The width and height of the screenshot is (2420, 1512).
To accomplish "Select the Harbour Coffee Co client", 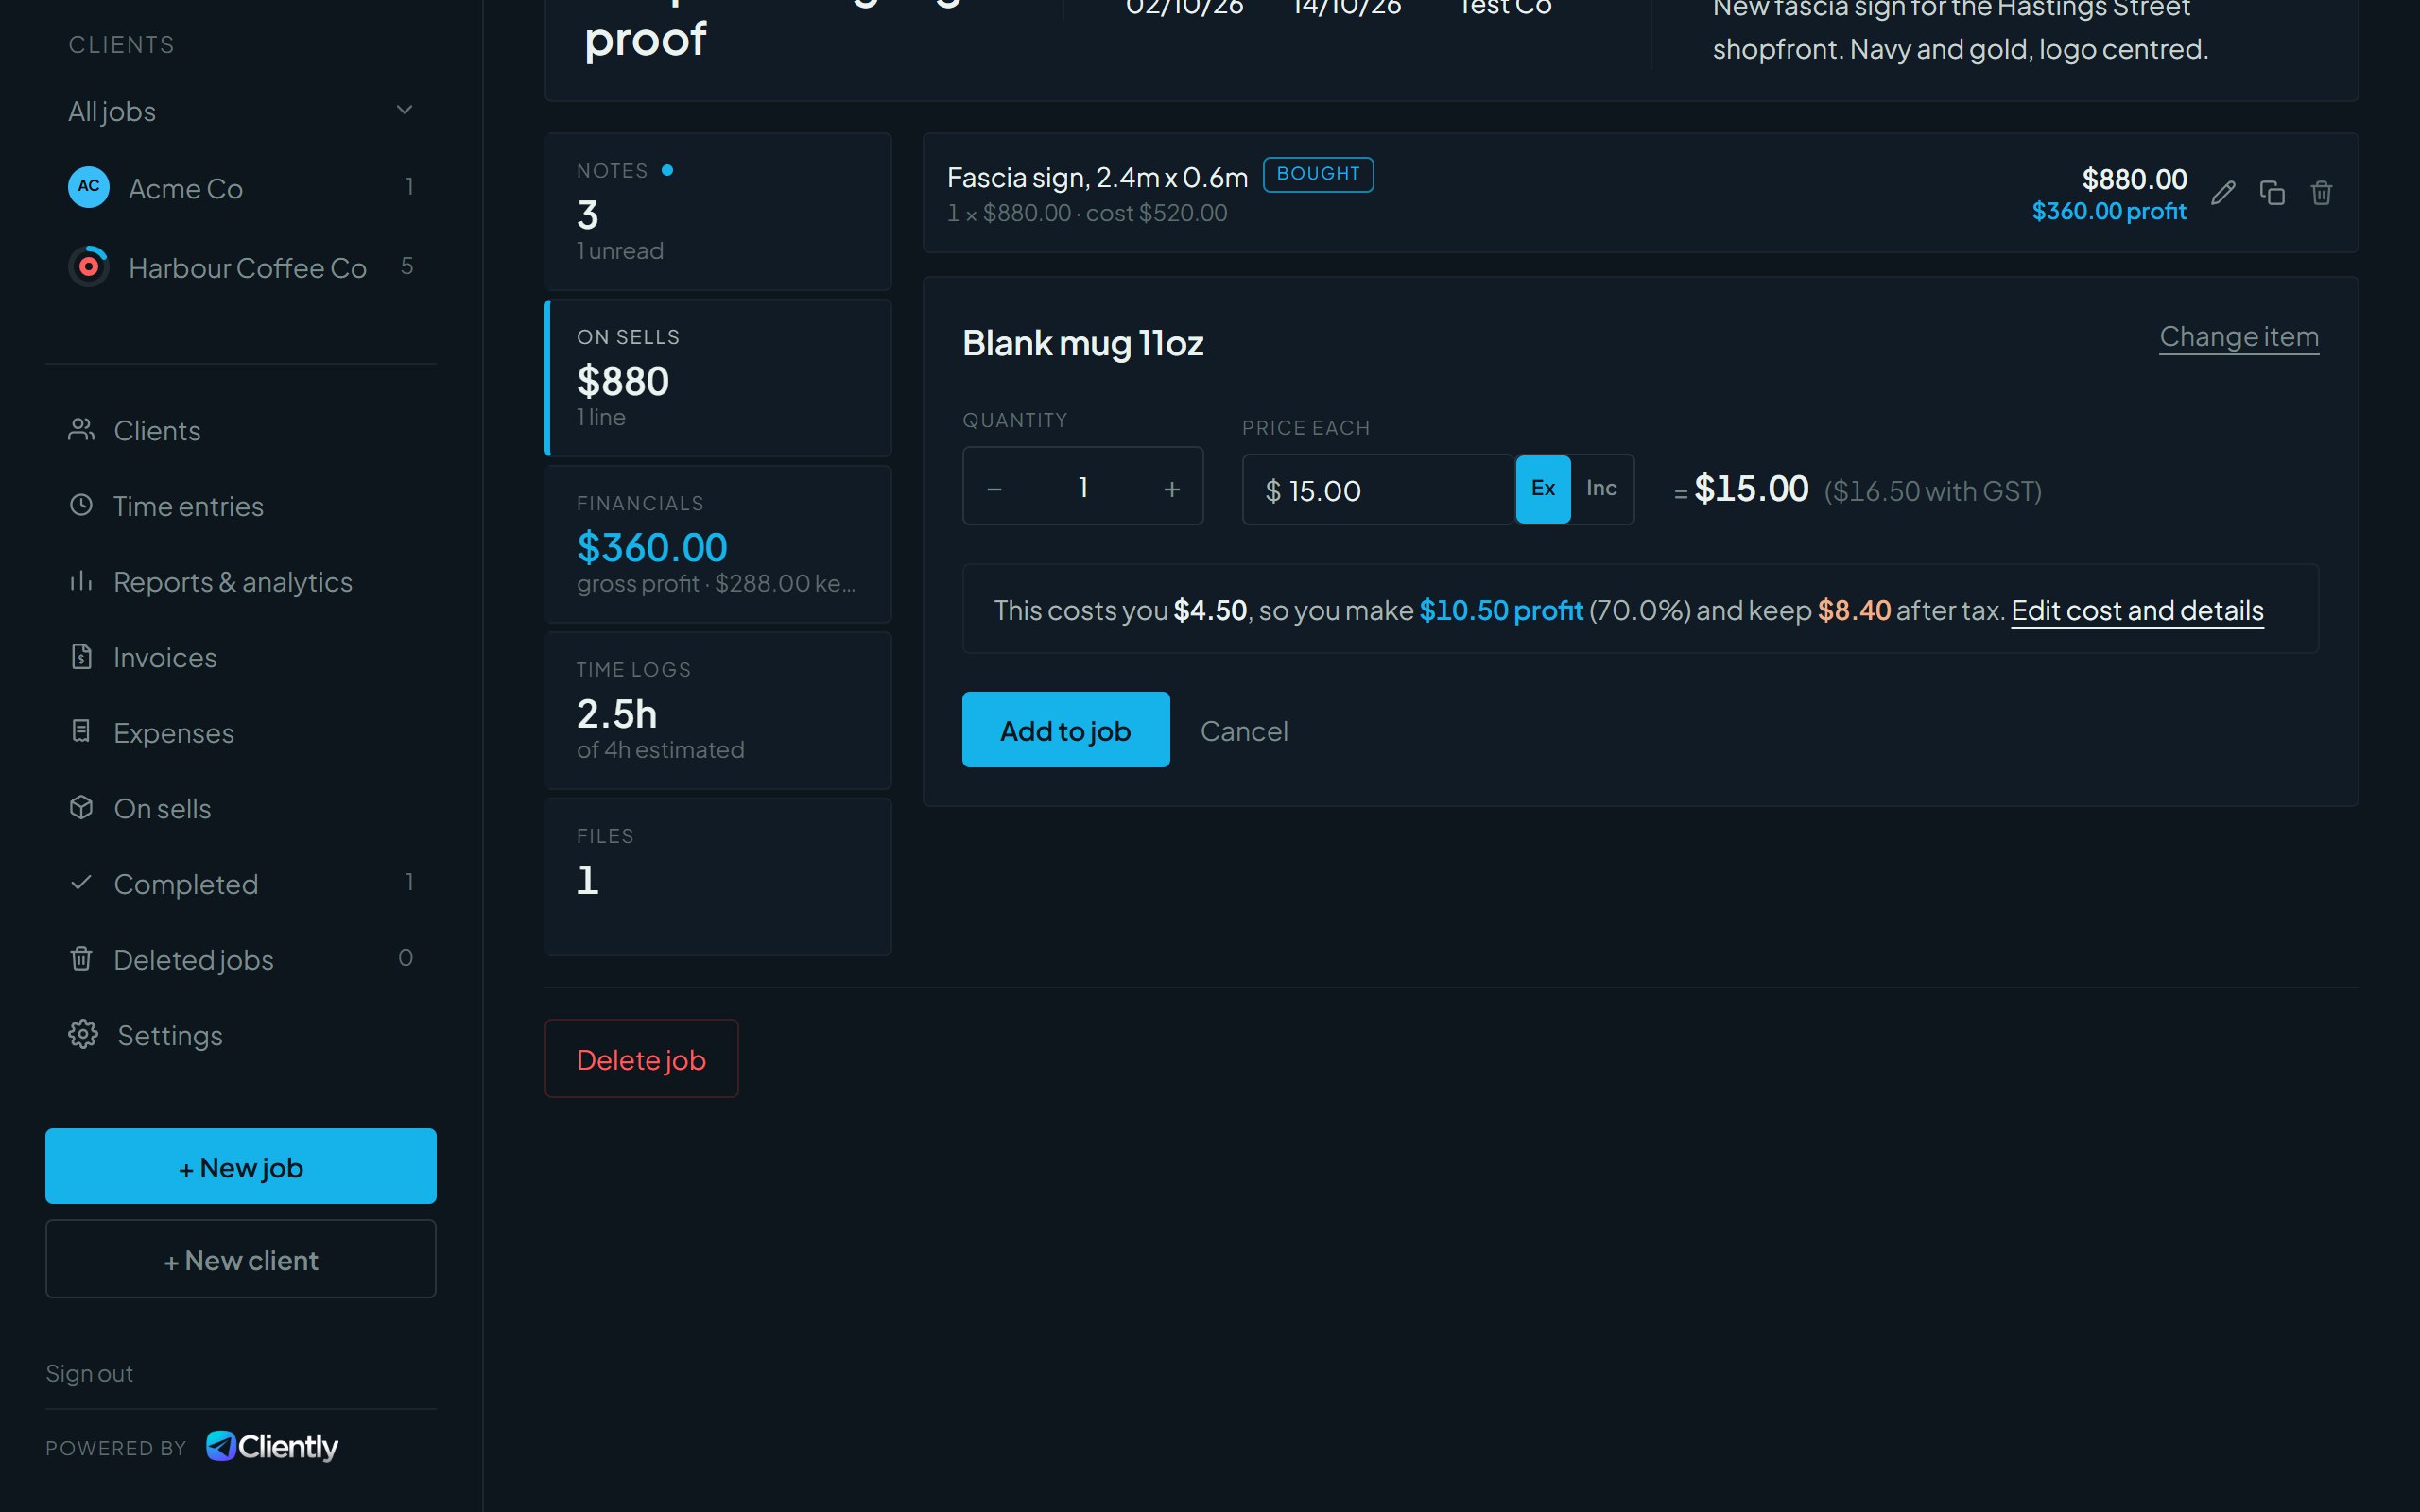I will click(241, 267).
